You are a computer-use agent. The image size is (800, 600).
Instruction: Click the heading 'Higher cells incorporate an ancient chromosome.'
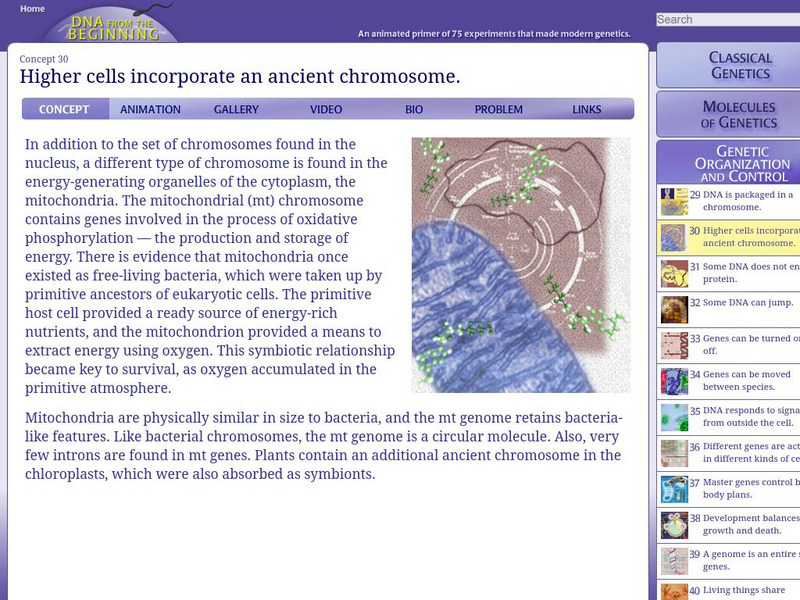coord(240,77)
